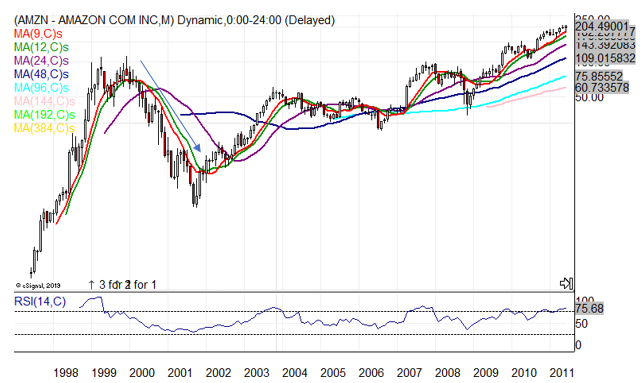
Task: Select the cyan MA(96,C)s legend label
Action: tap(41, 87)
